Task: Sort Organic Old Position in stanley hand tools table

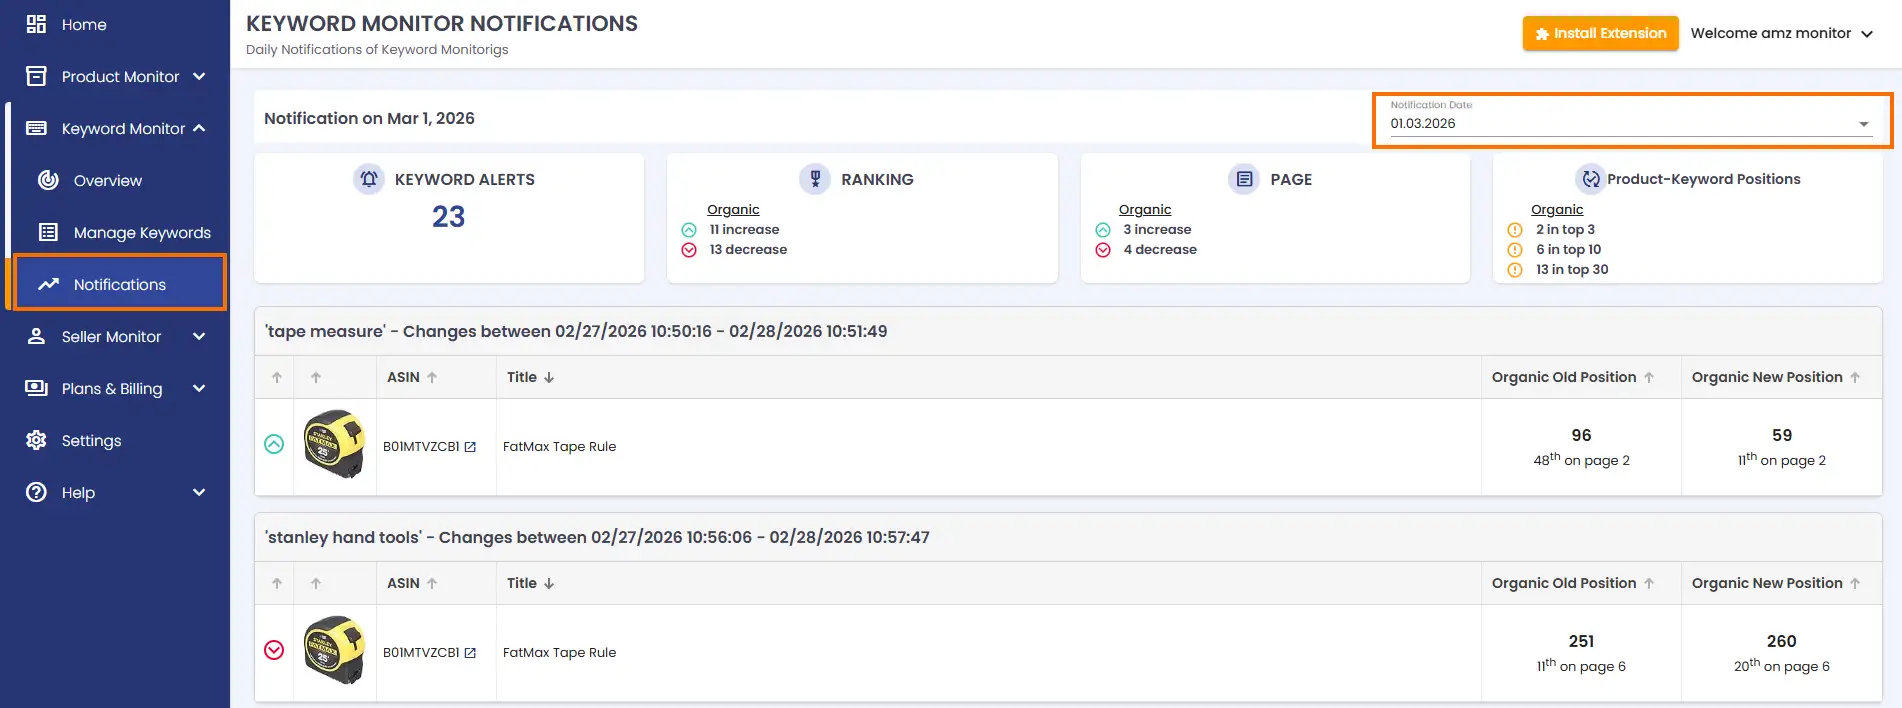Action: tap(1573, 583)
